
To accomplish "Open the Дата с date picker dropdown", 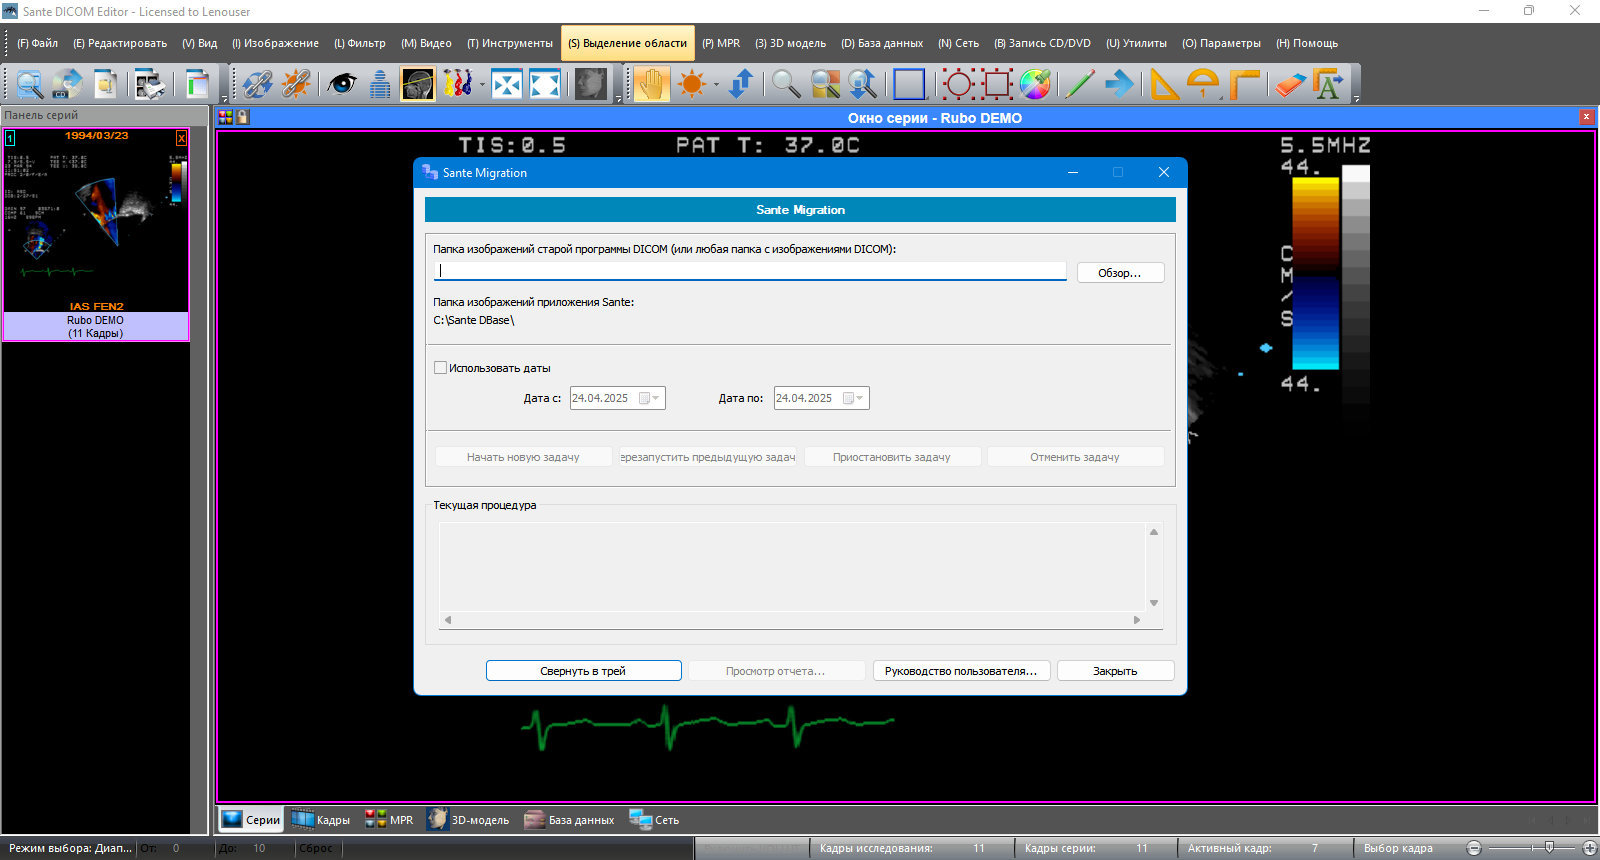I will pos(656,398).
